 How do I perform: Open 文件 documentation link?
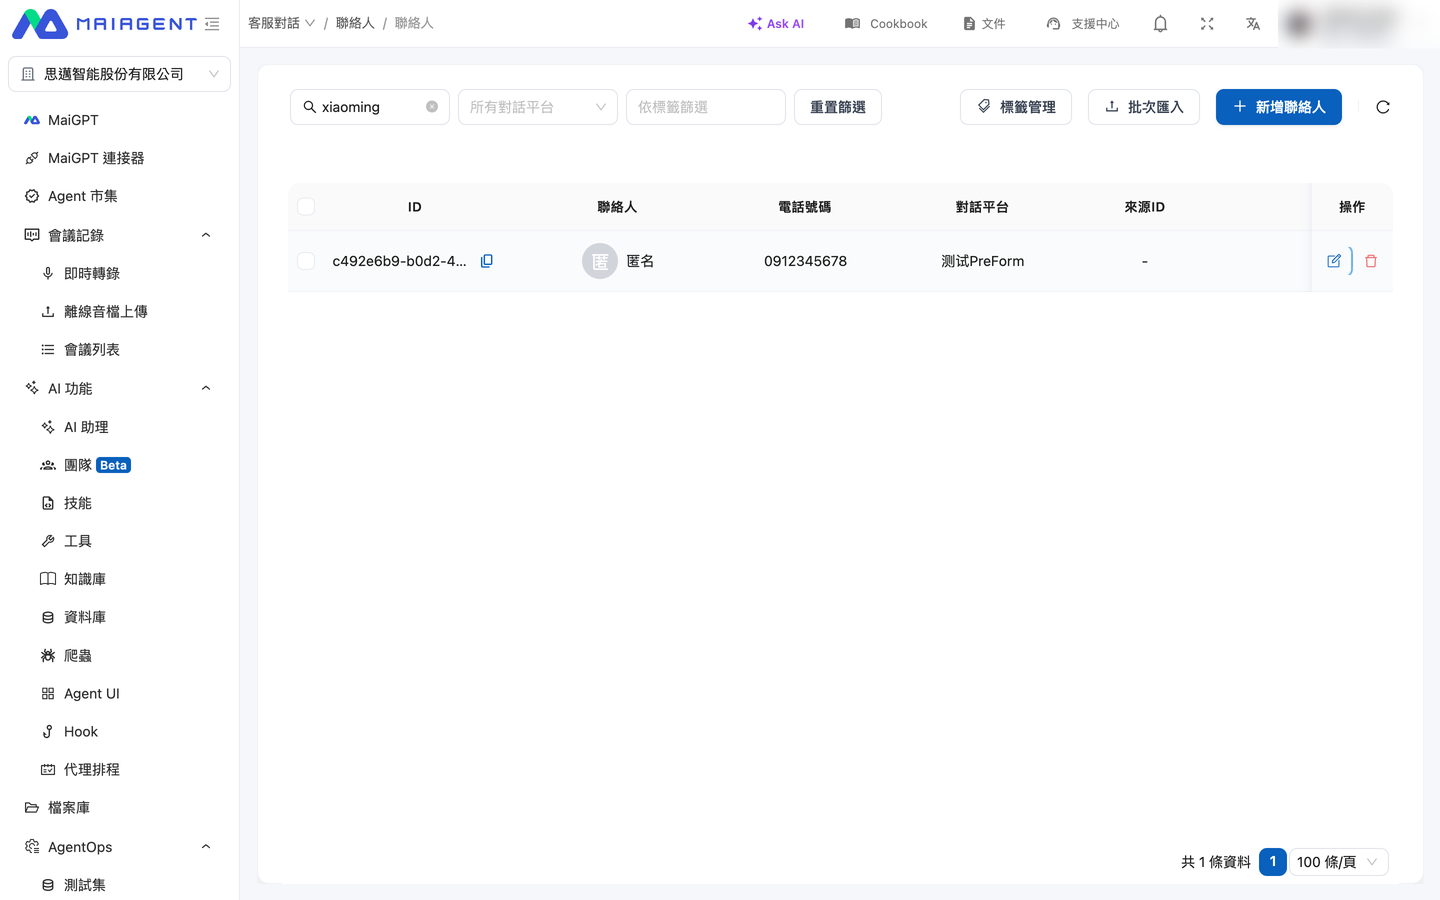pos(984,24)
